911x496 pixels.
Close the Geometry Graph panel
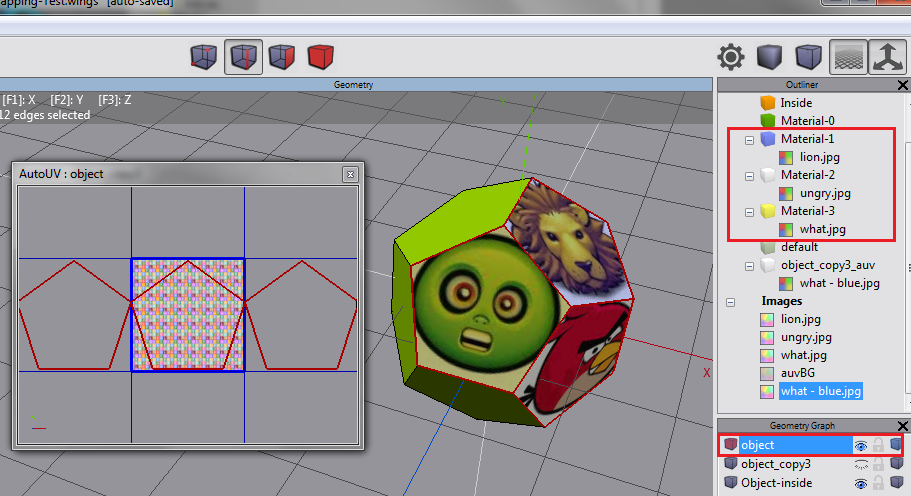pos(902,426)
